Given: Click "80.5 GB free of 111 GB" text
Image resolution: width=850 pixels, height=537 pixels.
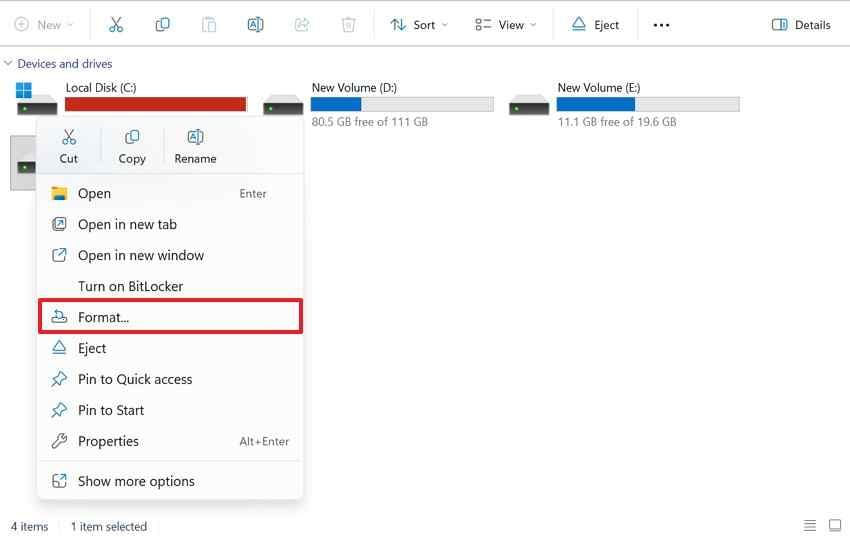Looking at the screenshot, I should (370, 122).
